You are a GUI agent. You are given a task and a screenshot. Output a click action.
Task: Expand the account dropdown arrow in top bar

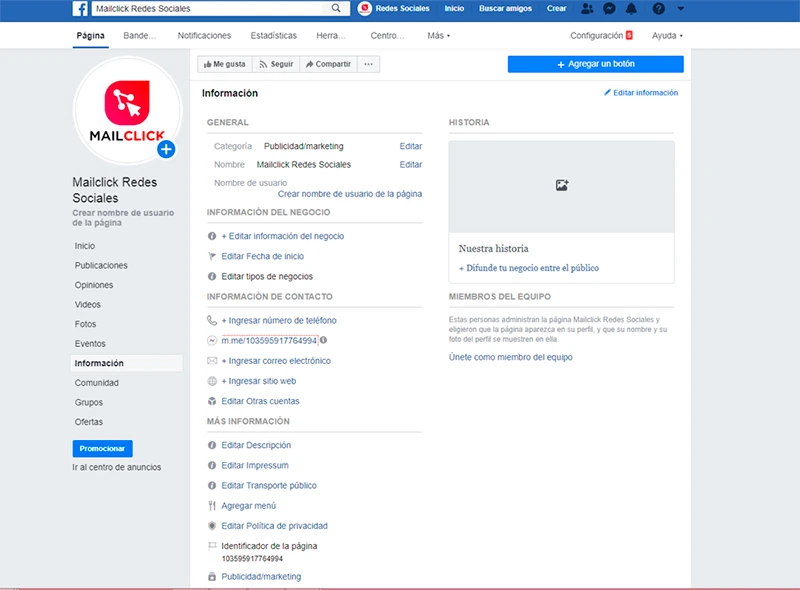[x=681, y=9]
